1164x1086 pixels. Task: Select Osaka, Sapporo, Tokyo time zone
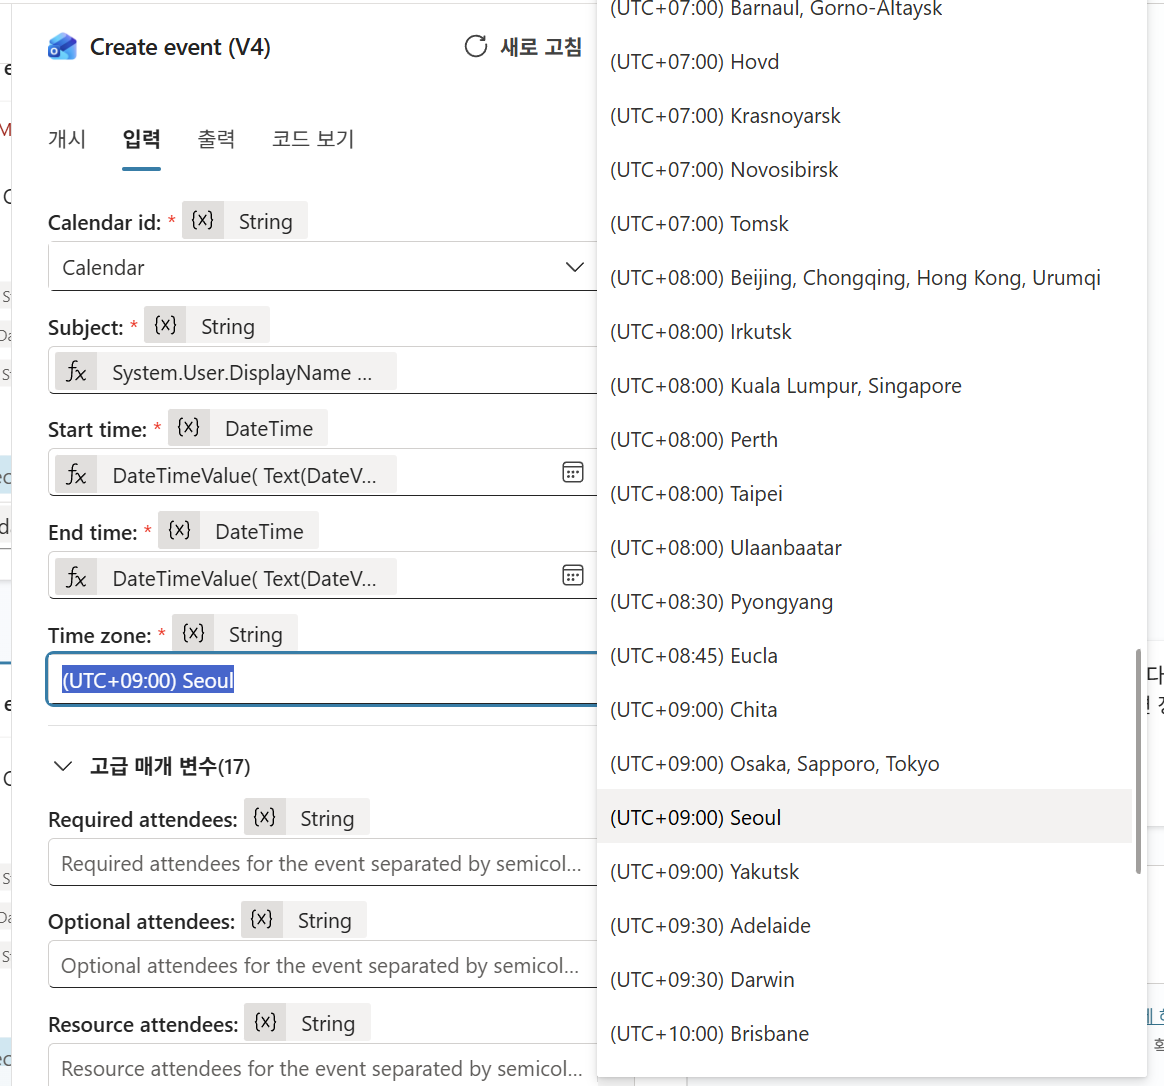[x=865, y=764]
